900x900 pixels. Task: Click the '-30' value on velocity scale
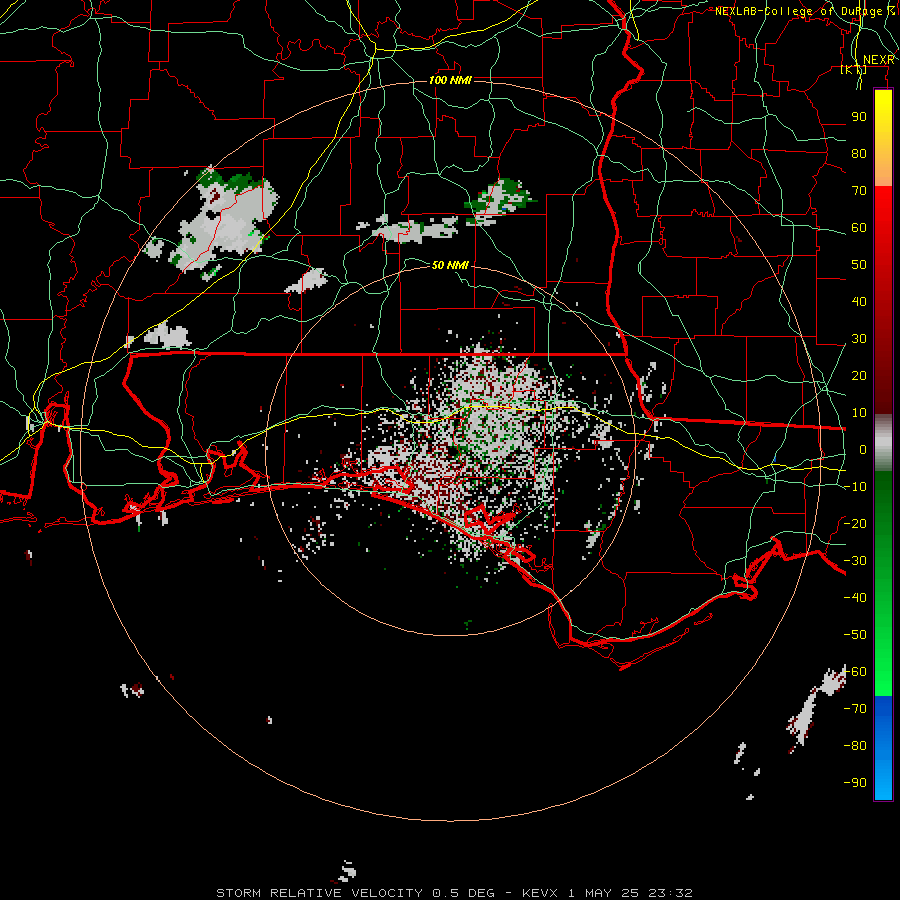pos(855,560)
